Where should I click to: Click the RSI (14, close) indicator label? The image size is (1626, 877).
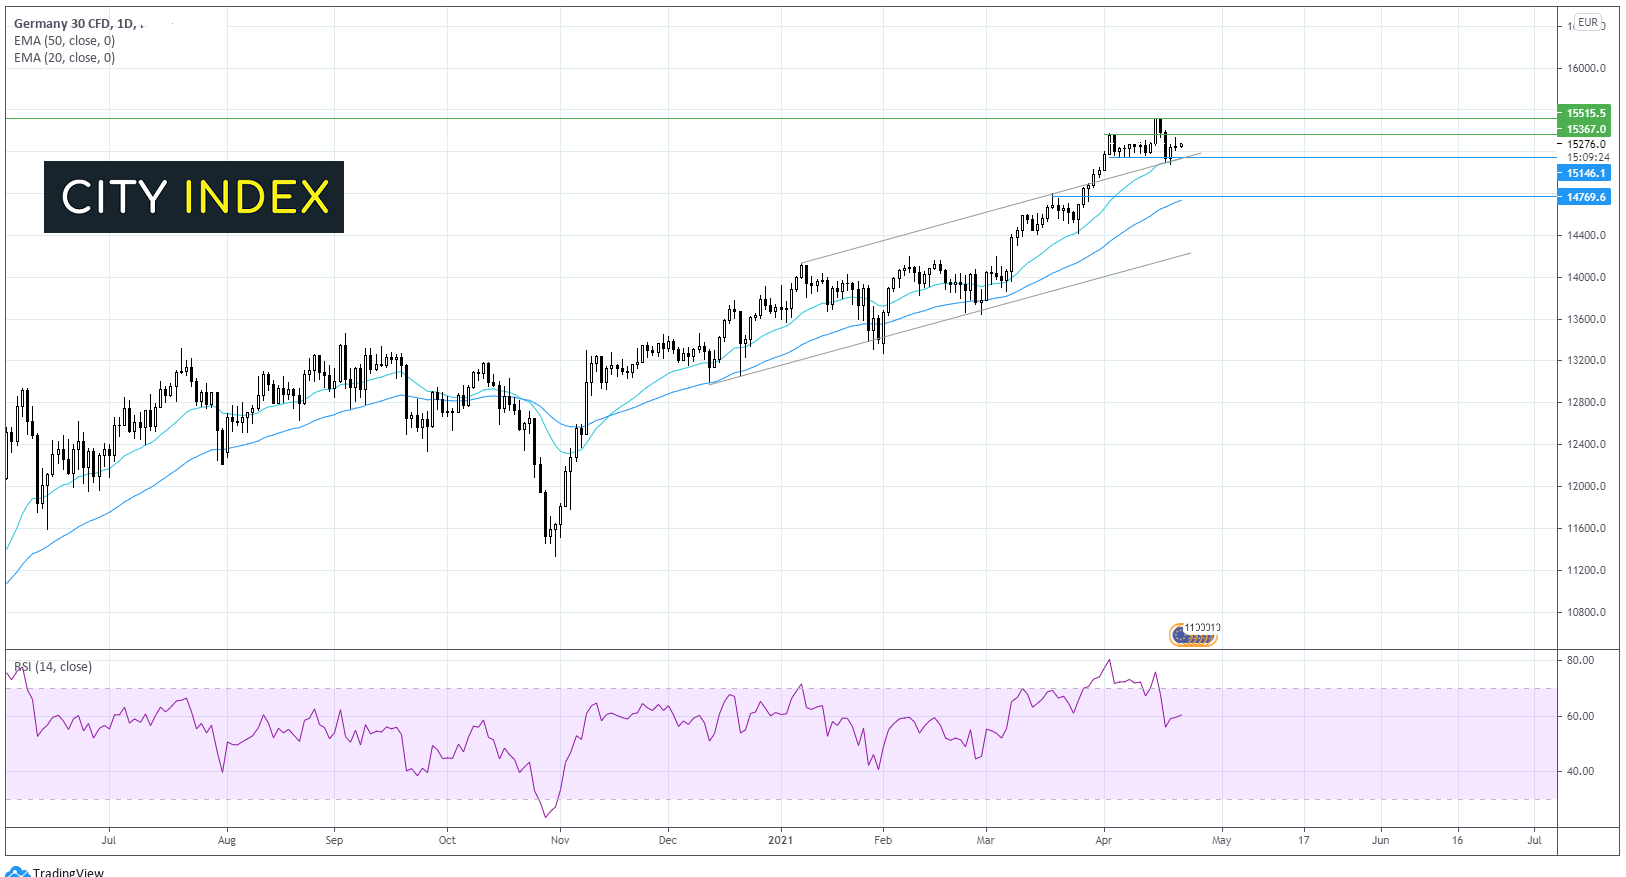(x=52, y=667)
